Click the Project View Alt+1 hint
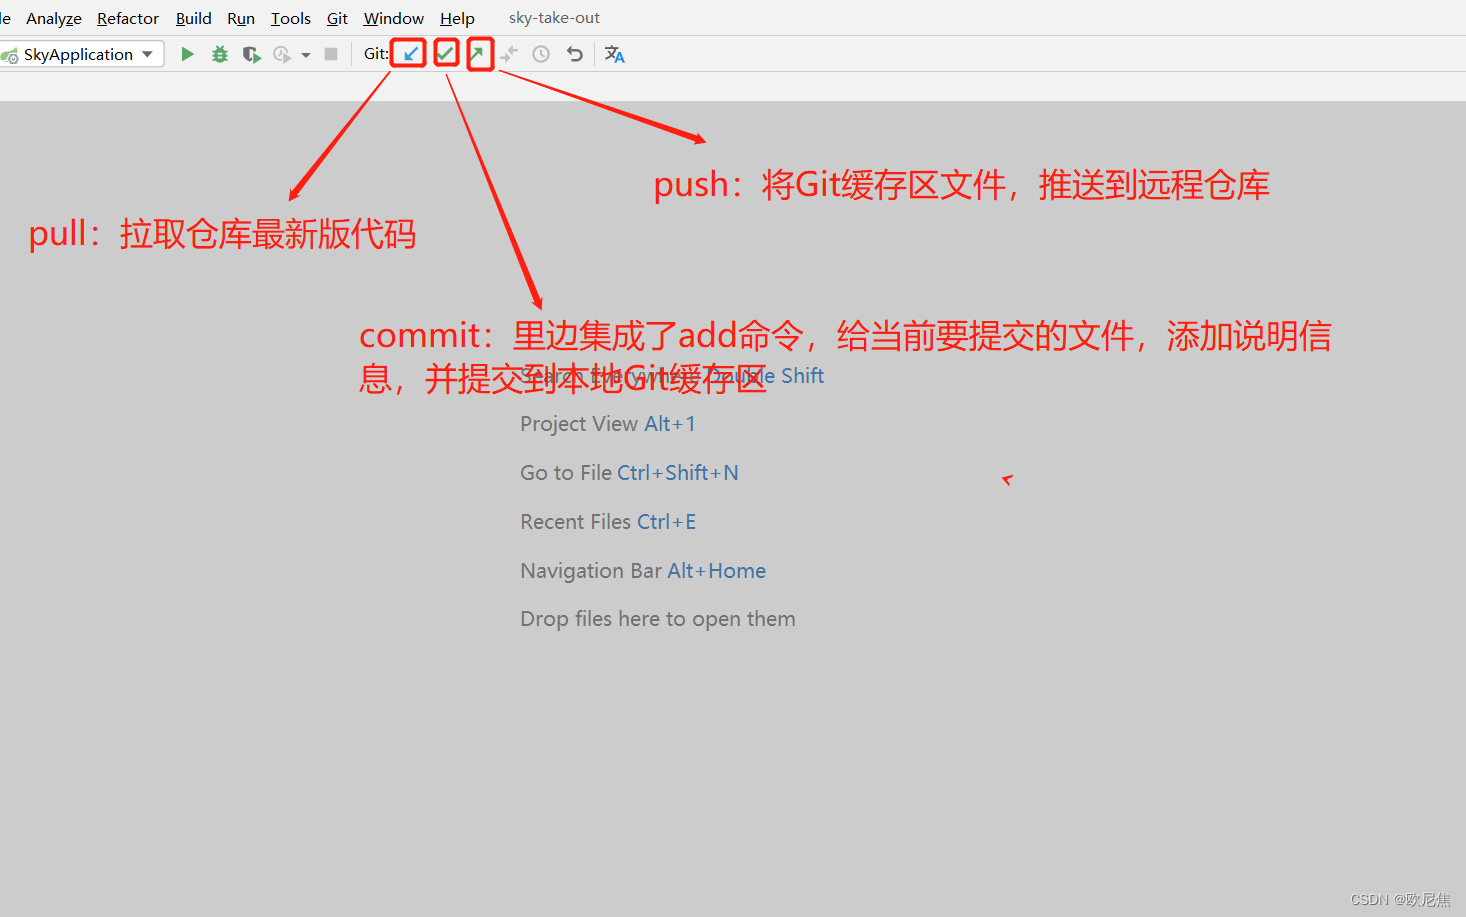1466x917 pixels. (608, 424)
